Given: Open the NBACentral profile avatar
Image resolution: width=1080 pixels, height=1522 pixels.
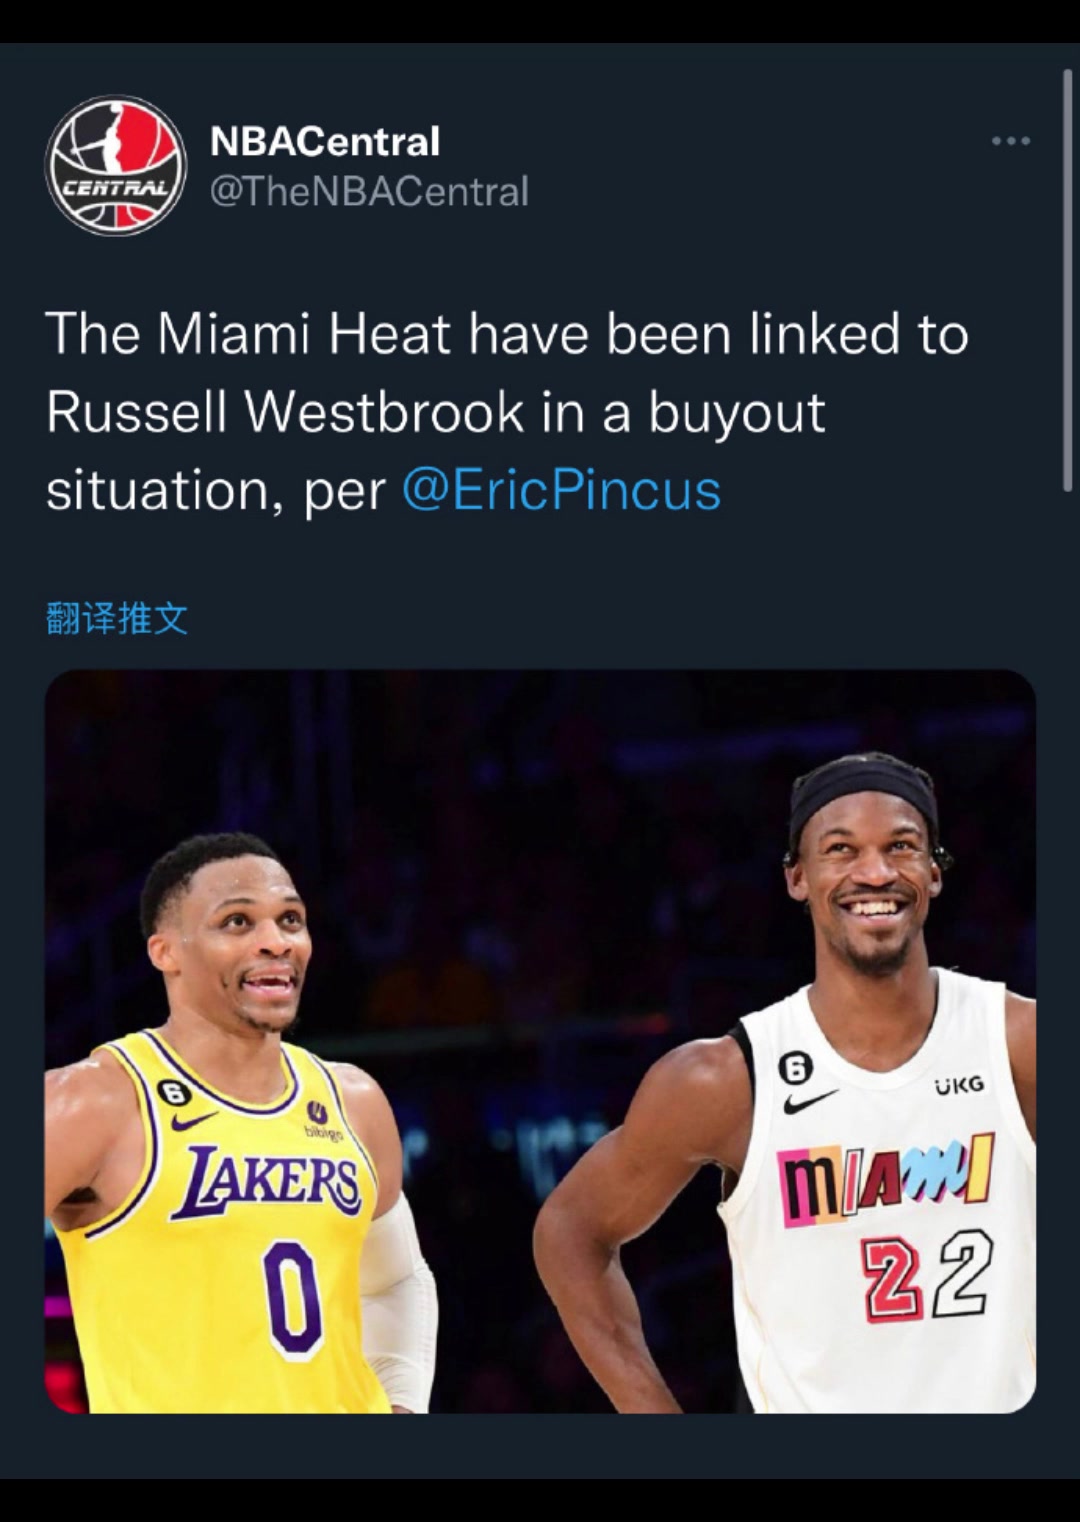Looking at the screenshot, I should tap(116, 165).
